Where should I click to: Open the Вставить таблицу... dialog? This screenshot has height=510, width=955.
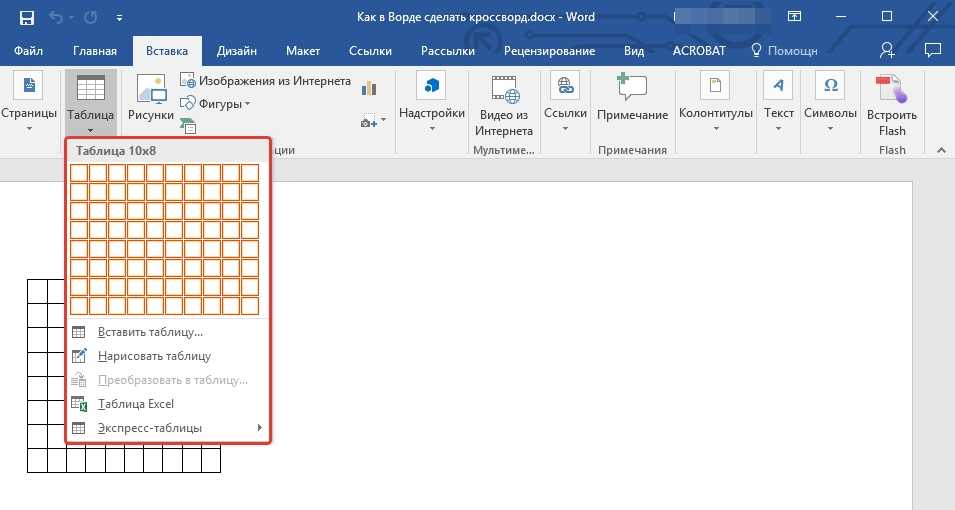tap(150, 332)
